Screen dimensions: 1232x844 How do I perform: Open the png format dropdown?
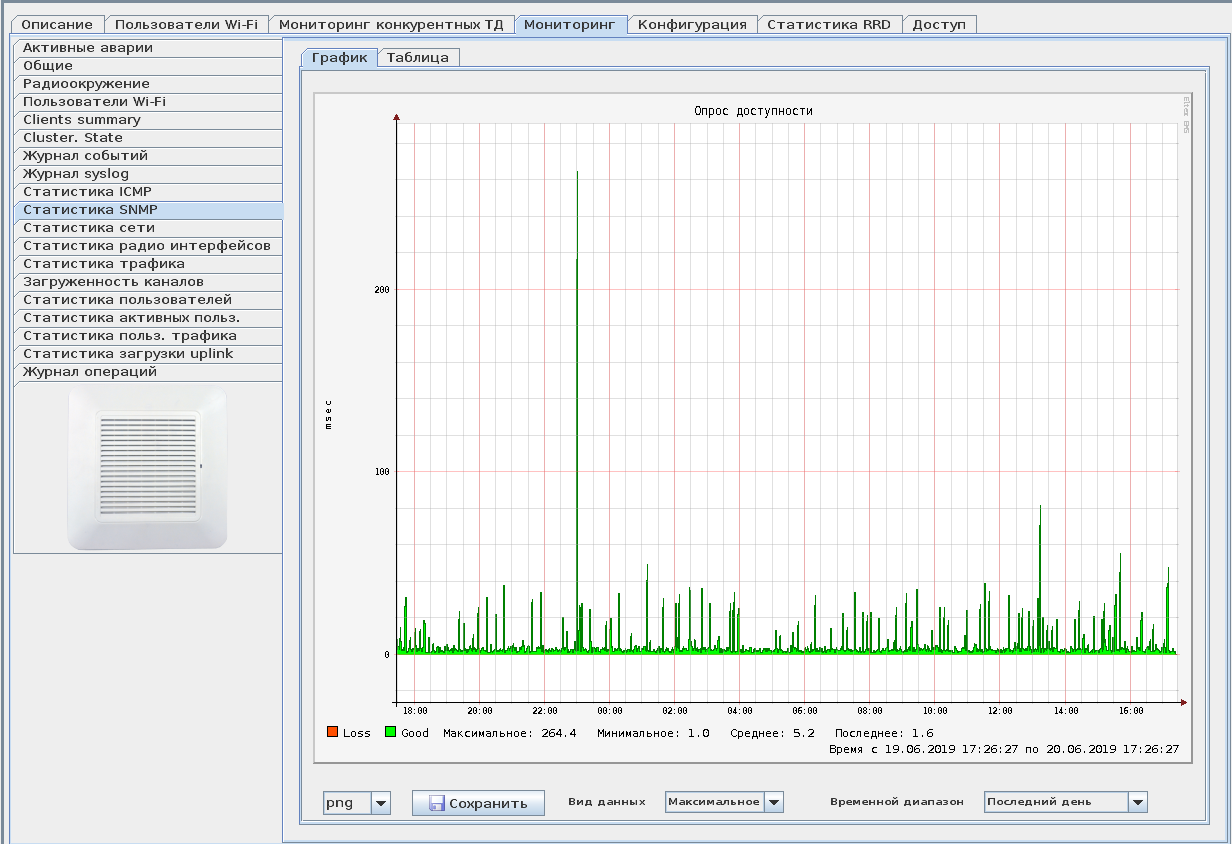(380, 803)
